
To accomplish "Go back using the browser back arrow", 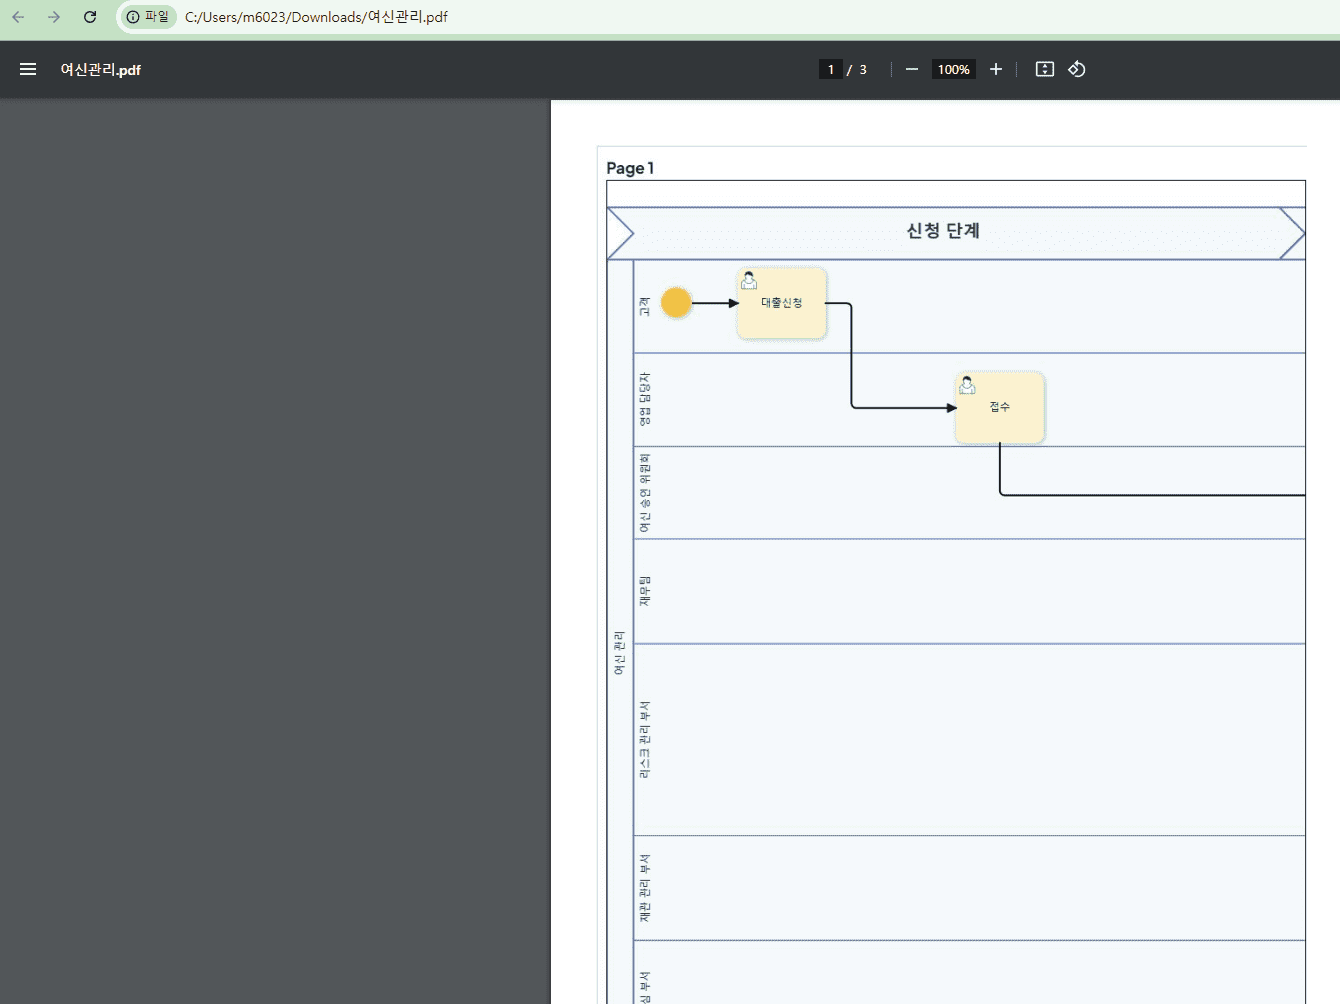I will coord(18,17).
